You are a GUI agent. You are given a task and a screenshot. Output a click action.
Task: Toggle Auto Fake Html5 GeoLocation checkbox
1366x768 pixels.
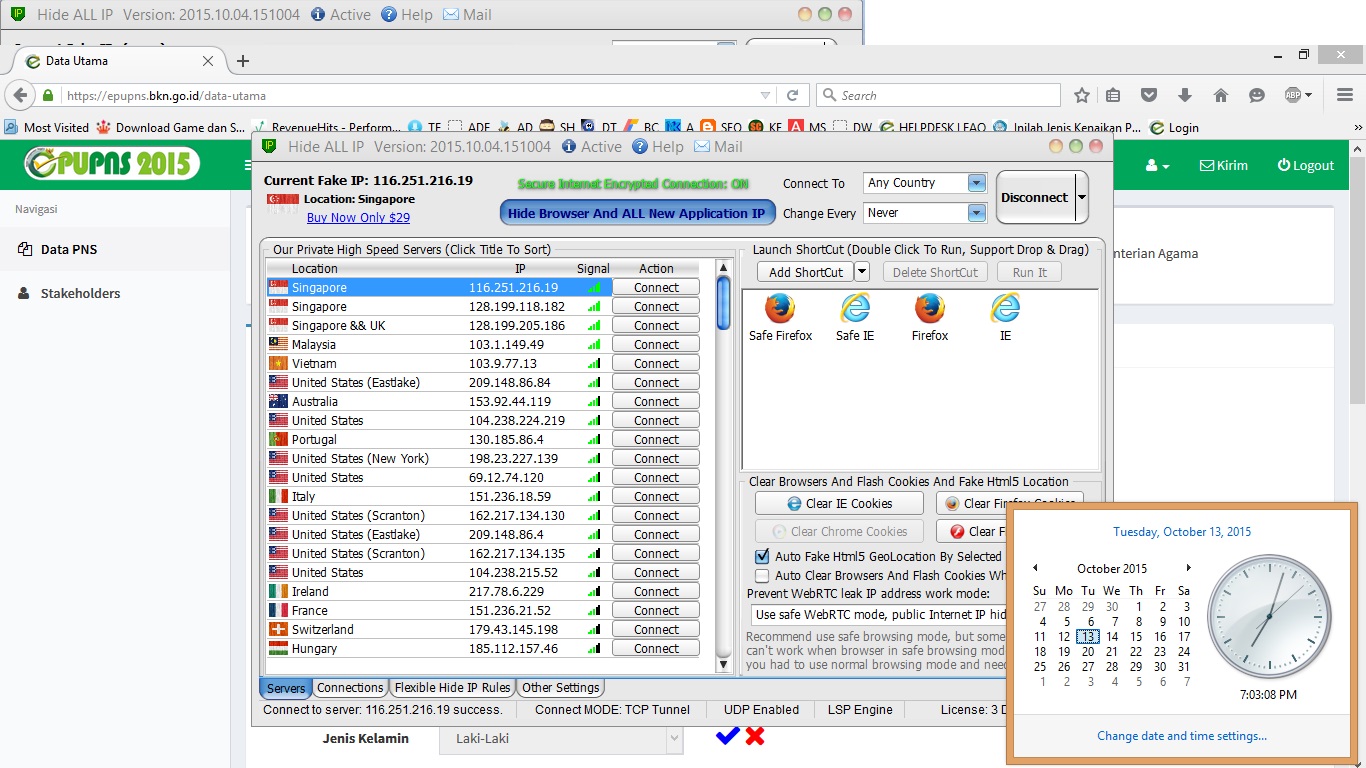[762, 556]
